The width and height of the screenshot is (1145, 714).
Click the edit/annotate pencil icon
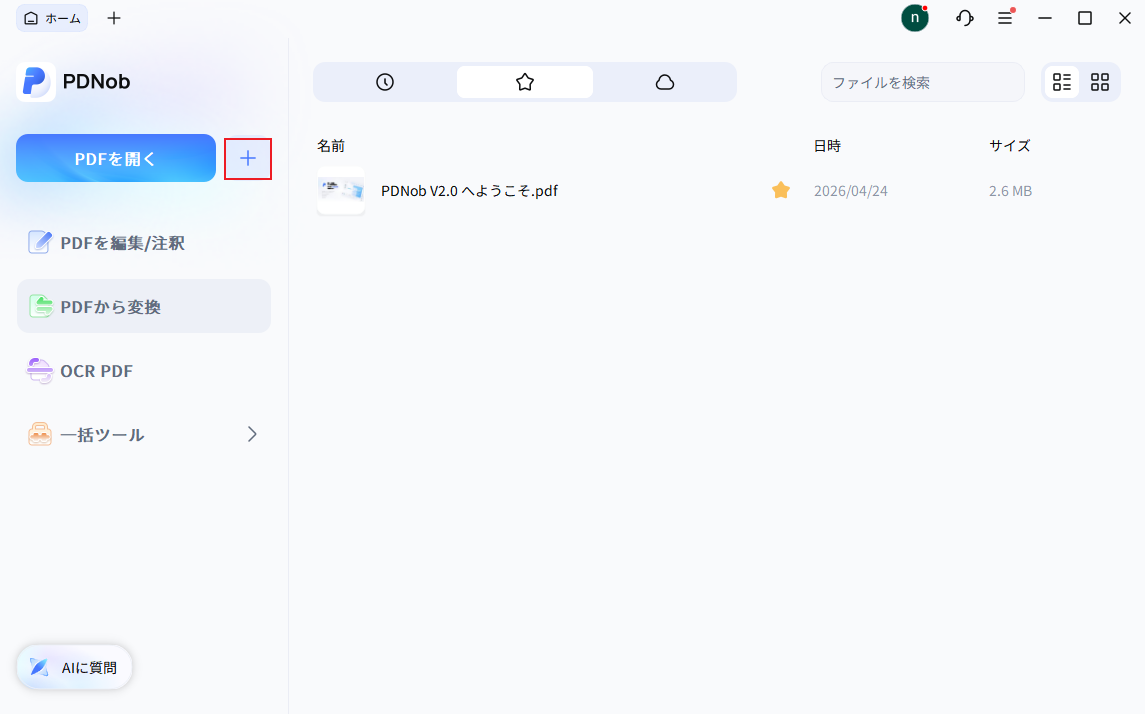39,242
